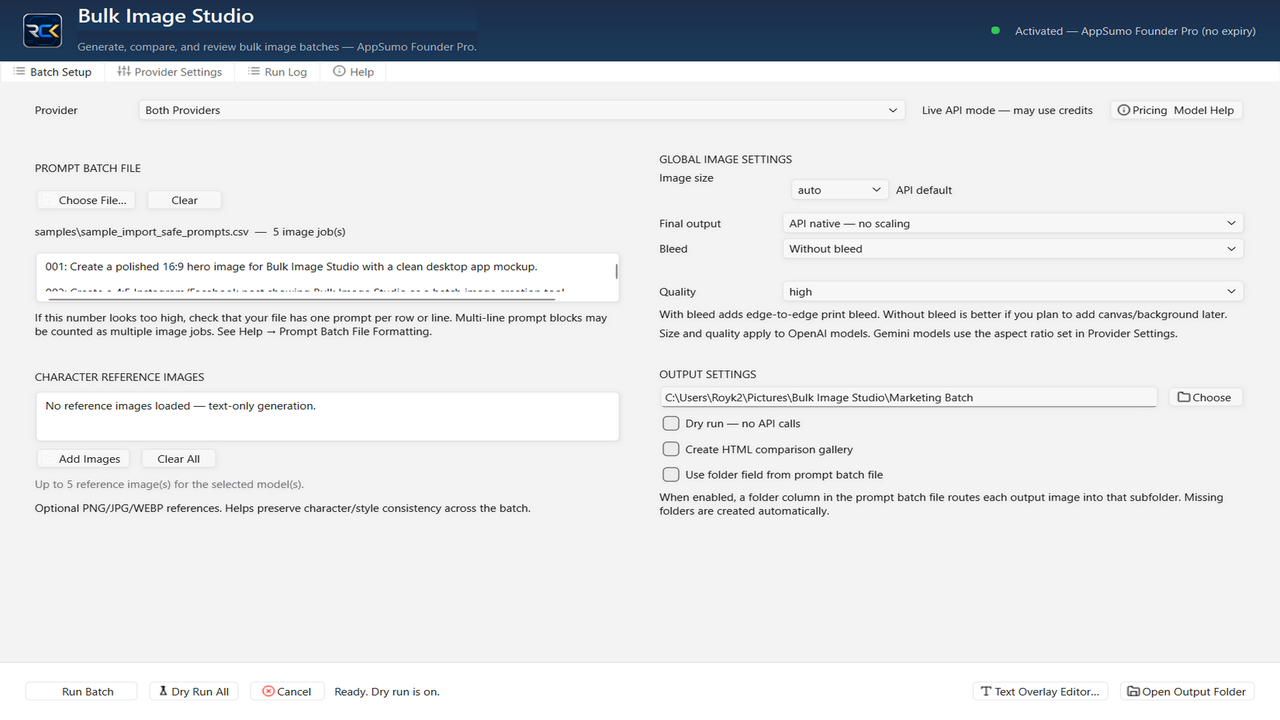
Task: Enable the Dry run no API calls checkbox
Action: [671, 423]
